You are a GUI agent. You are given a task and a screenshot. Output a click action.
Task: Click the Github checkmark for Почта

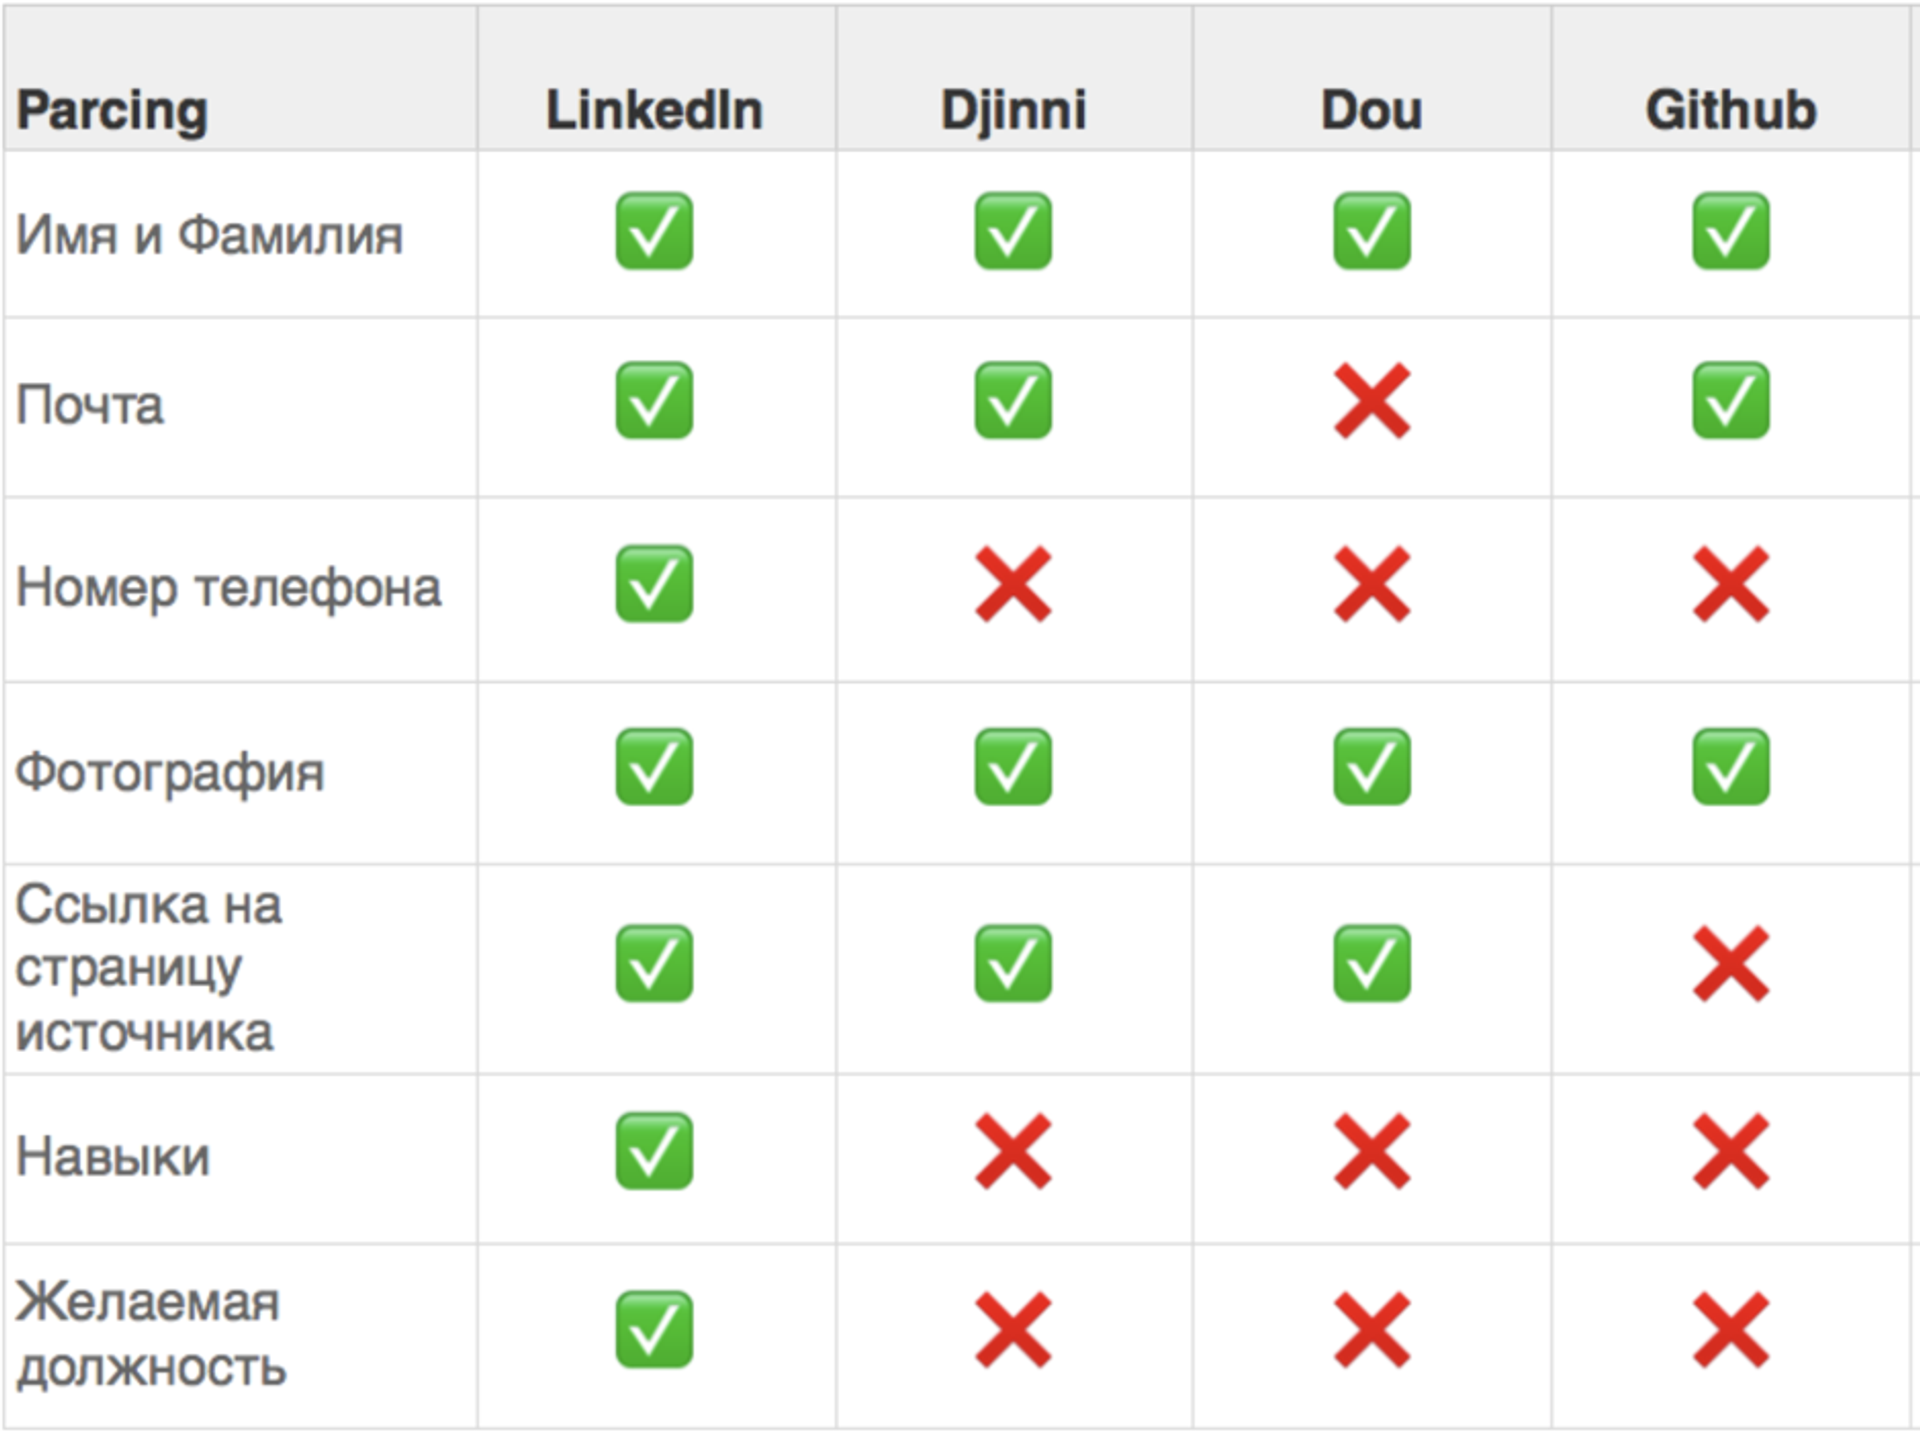click(1731, 401)
